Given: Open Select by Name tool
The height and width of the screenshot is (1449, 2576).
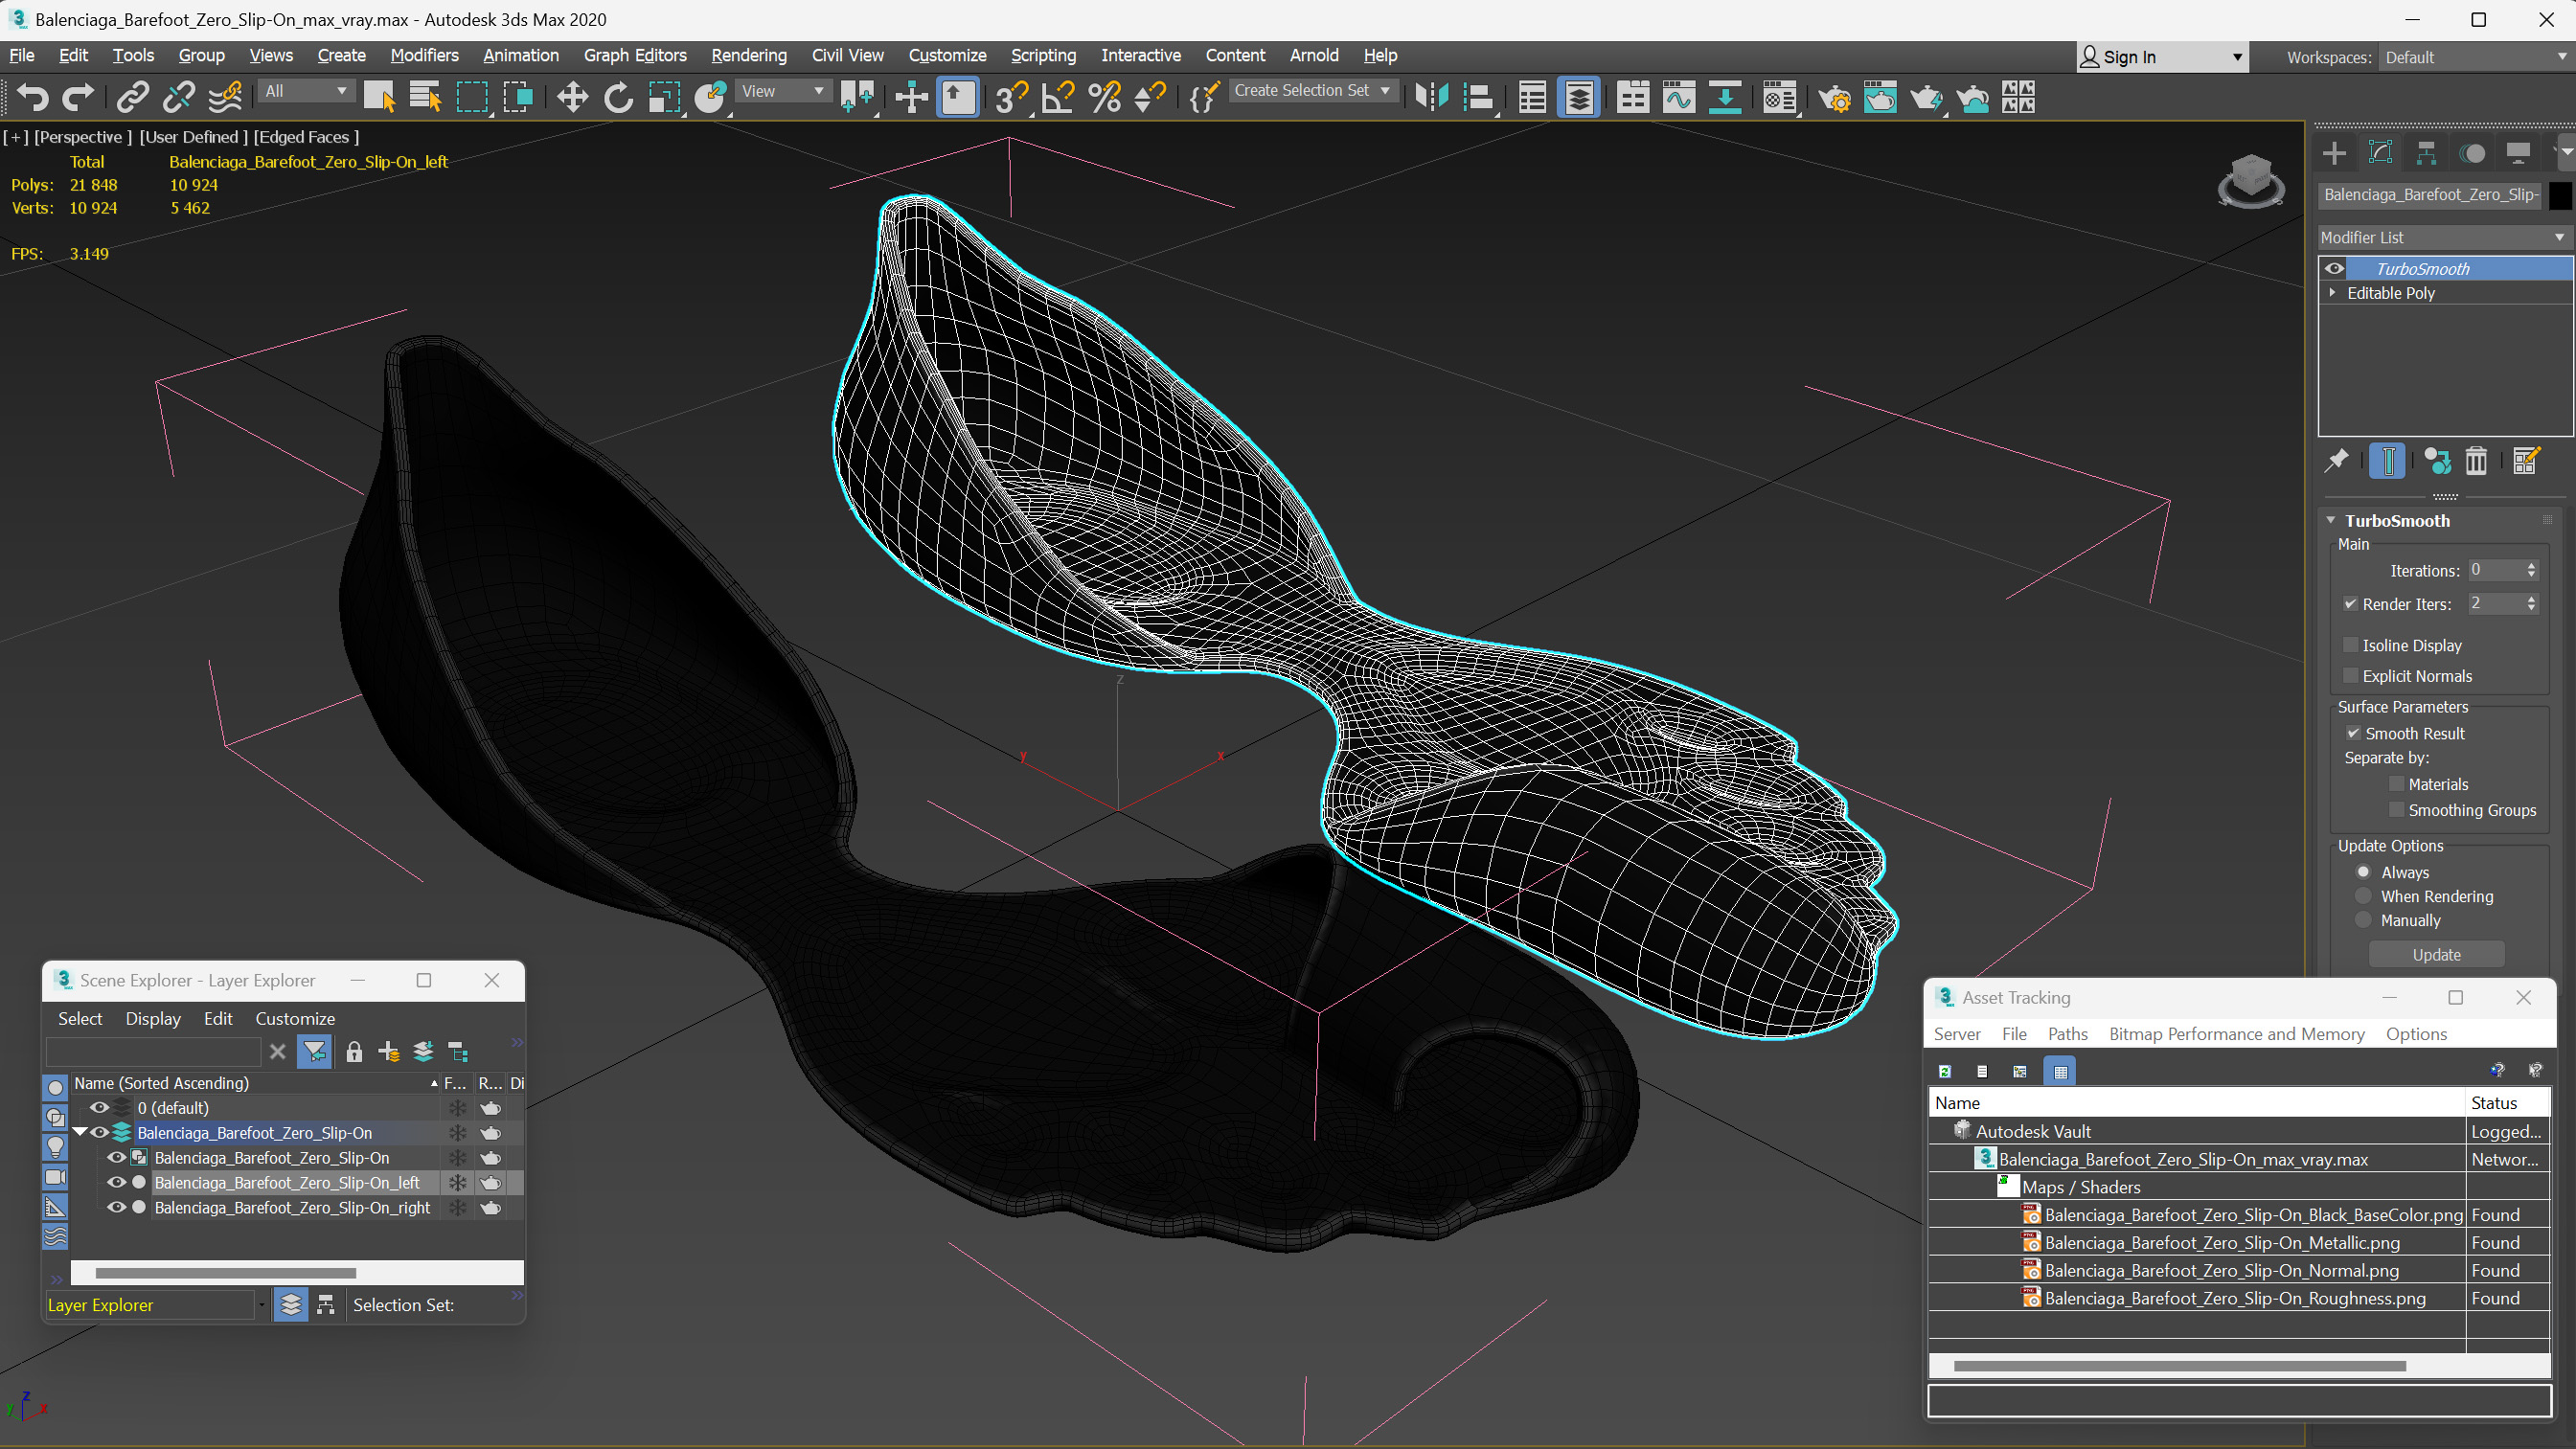Looking at the screenshot, I should tap(425, 97).
